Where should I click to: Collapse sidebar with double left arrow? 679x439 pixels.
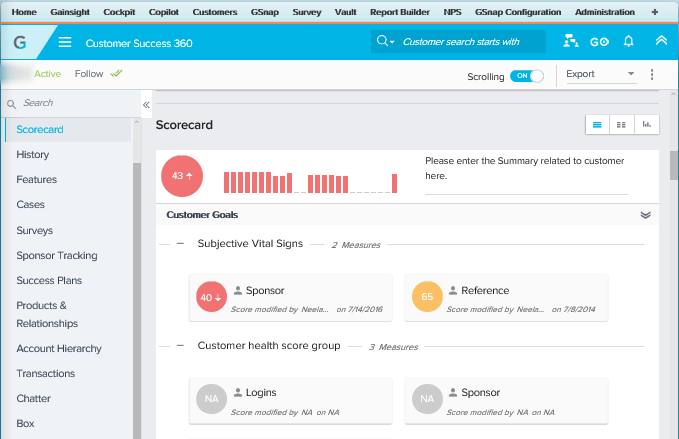pos(146,104)
